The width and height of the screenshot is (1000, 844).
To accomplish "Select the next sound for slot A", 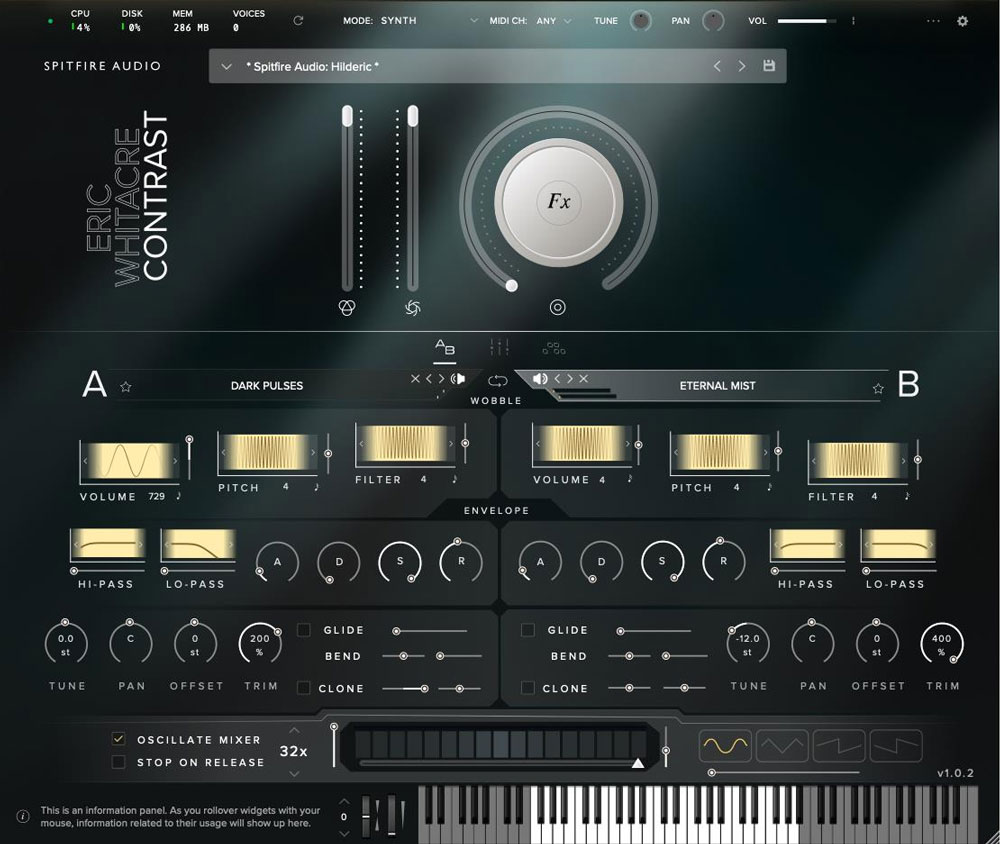I will pos(441,379).
